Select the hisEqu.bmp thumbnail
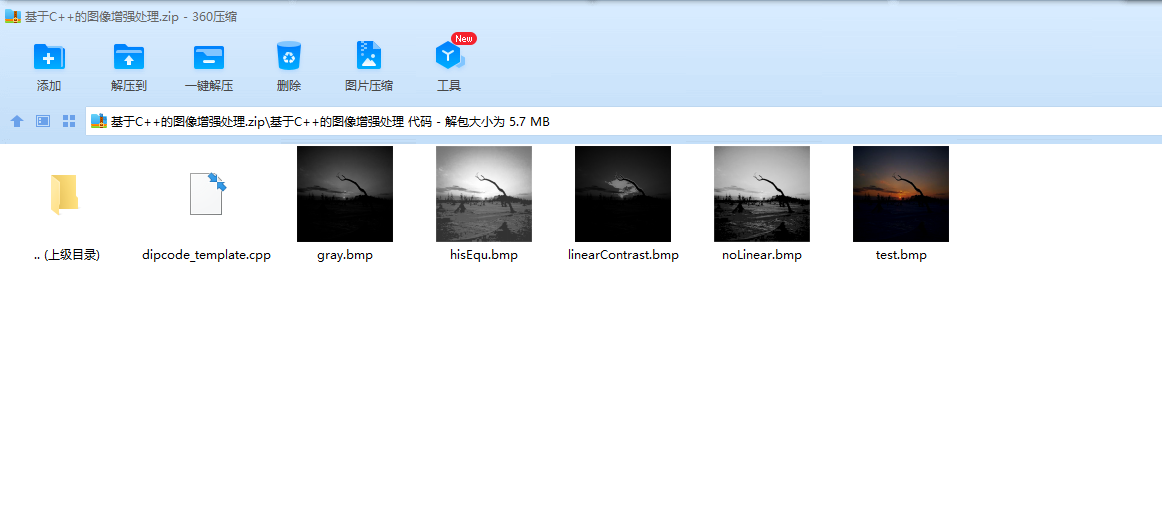This screenshot has height=507, width=1162. tap(484, 193)
